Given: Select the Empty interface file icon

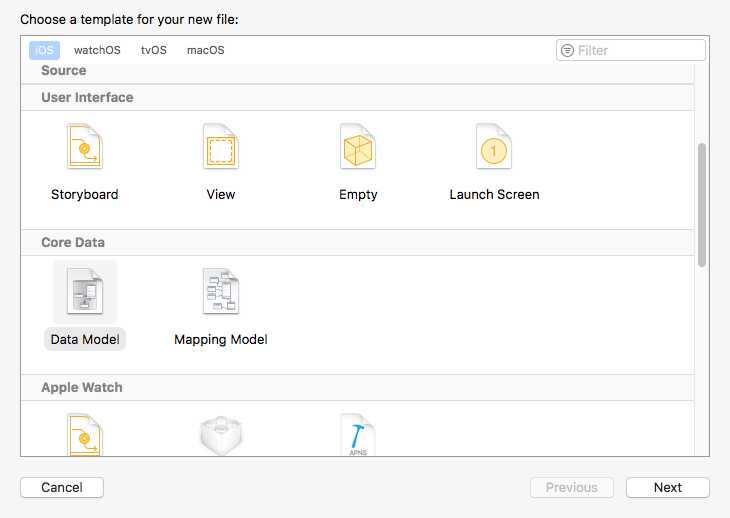Looking at the screenshot, I should click(x=358, y=146).
